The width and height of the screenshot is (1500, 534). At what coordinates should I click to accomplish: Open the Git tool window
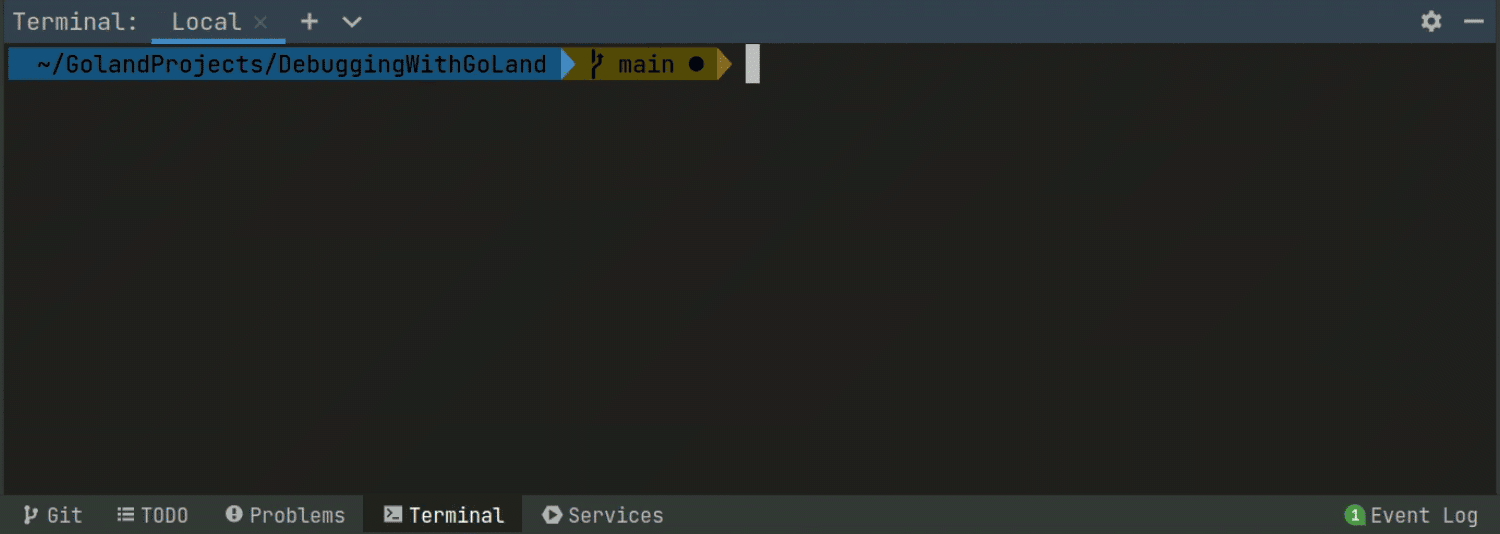53,515
